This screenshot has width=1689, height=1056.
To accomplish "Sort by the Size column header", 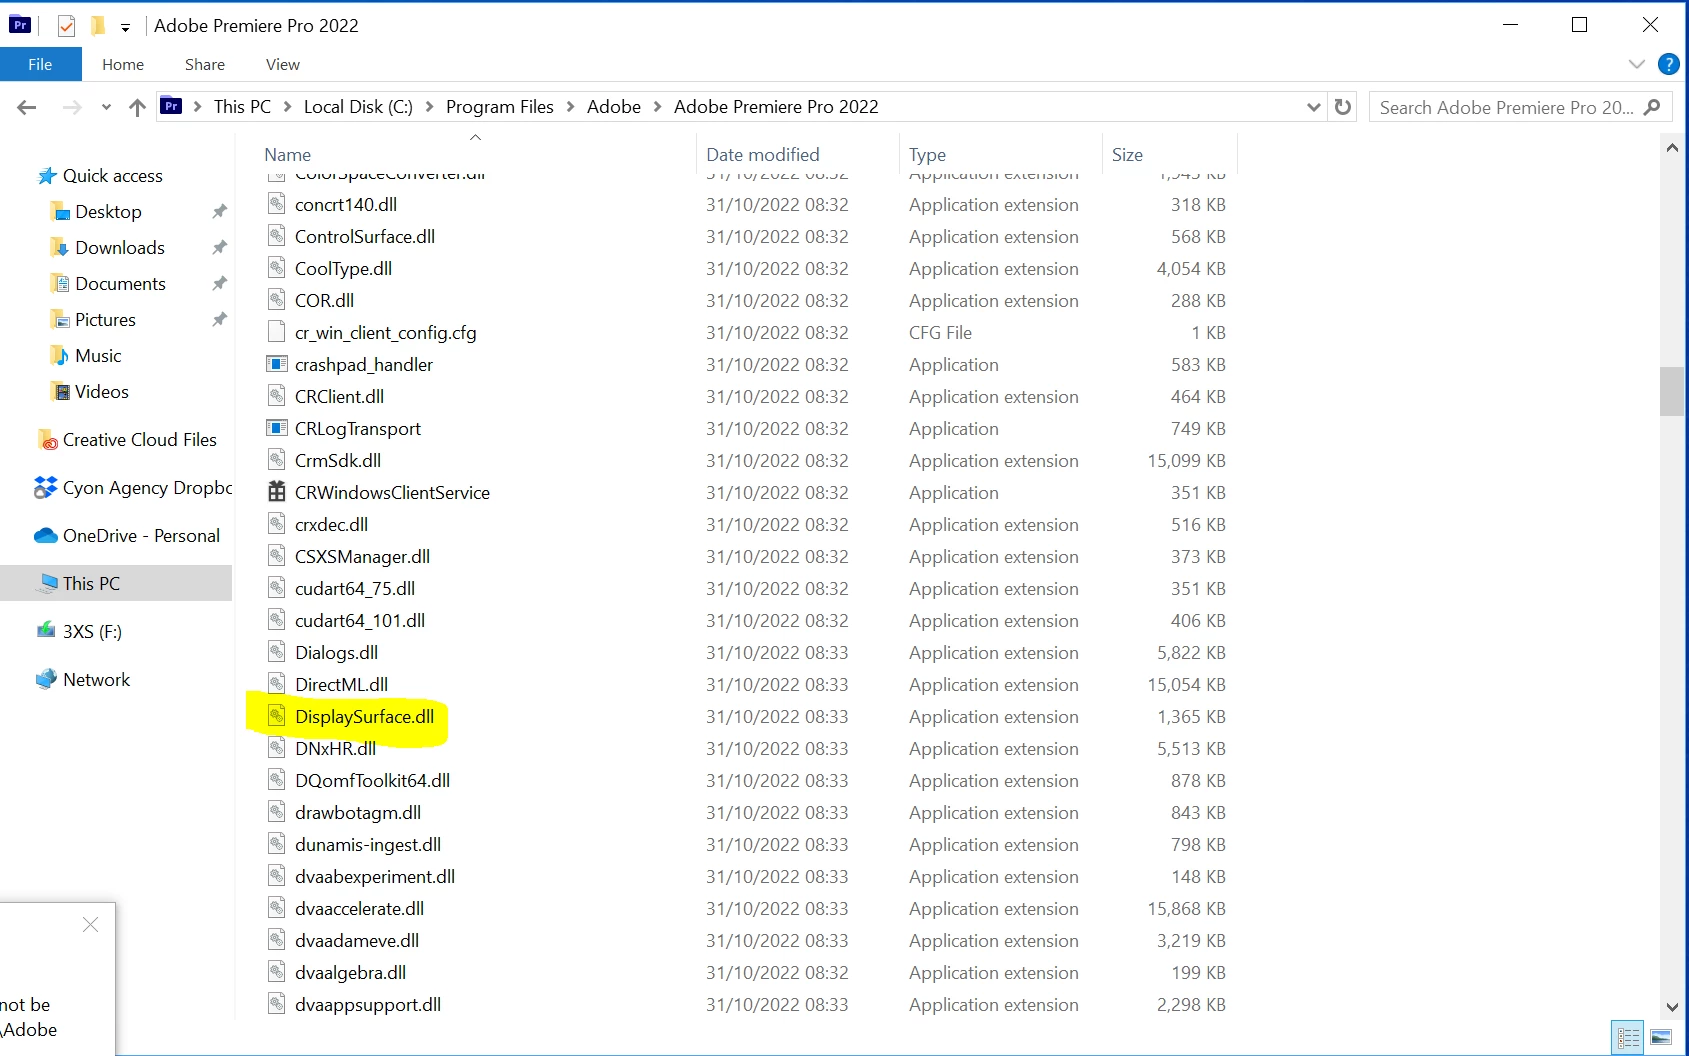I will pyautogui.click(x=1127, y=155).
